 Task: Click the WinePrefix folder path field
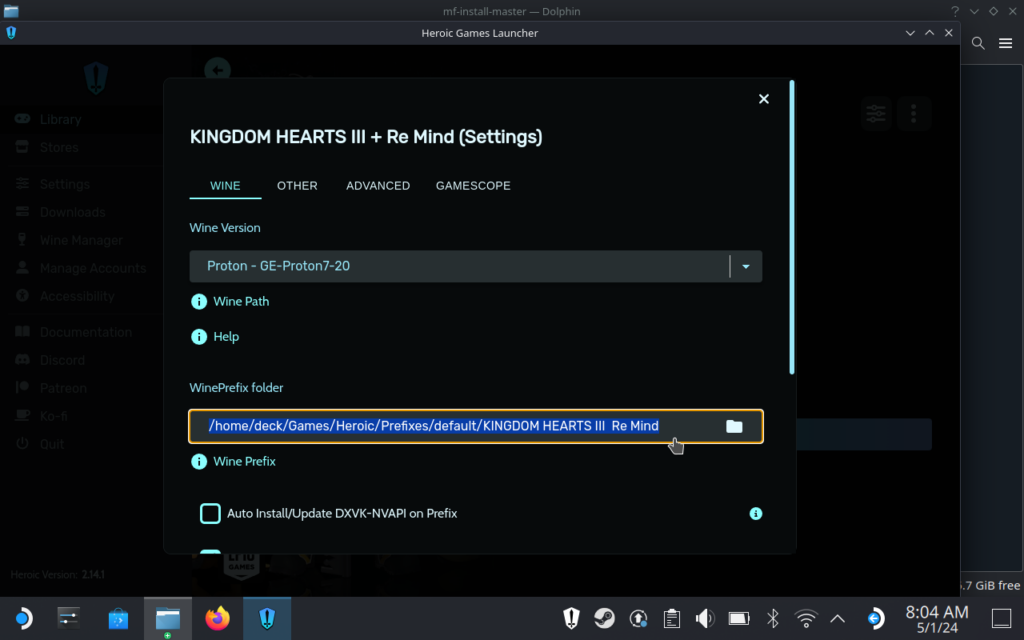475,426
